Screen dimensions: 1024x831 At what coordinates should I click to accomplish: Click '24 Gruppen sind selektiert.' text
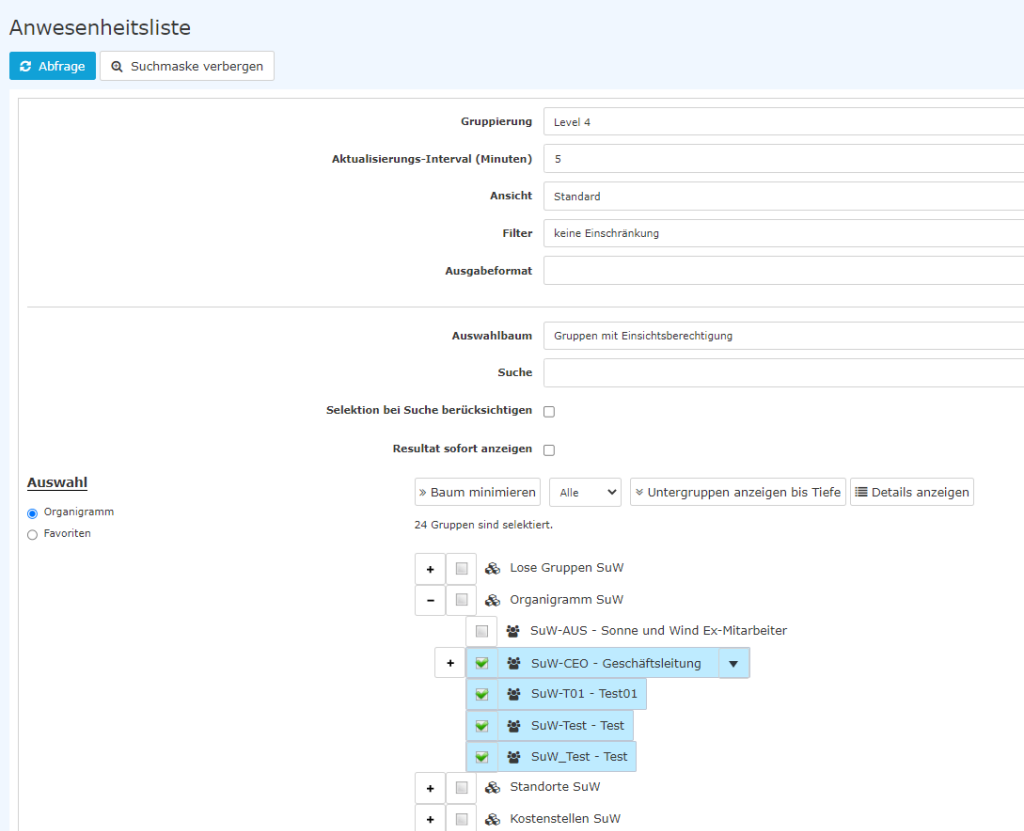pyautogui.click(x=483, y=525)
